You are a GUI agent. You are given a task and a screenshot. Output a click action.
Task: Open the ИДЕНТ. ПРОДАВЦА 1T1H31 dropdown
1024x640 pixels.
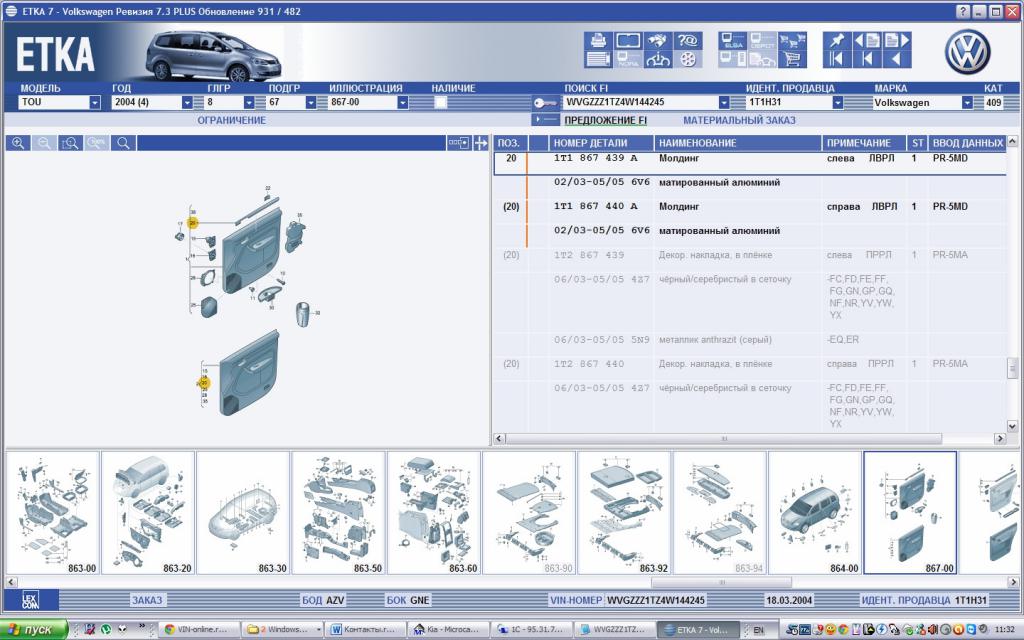coord(837,103)
